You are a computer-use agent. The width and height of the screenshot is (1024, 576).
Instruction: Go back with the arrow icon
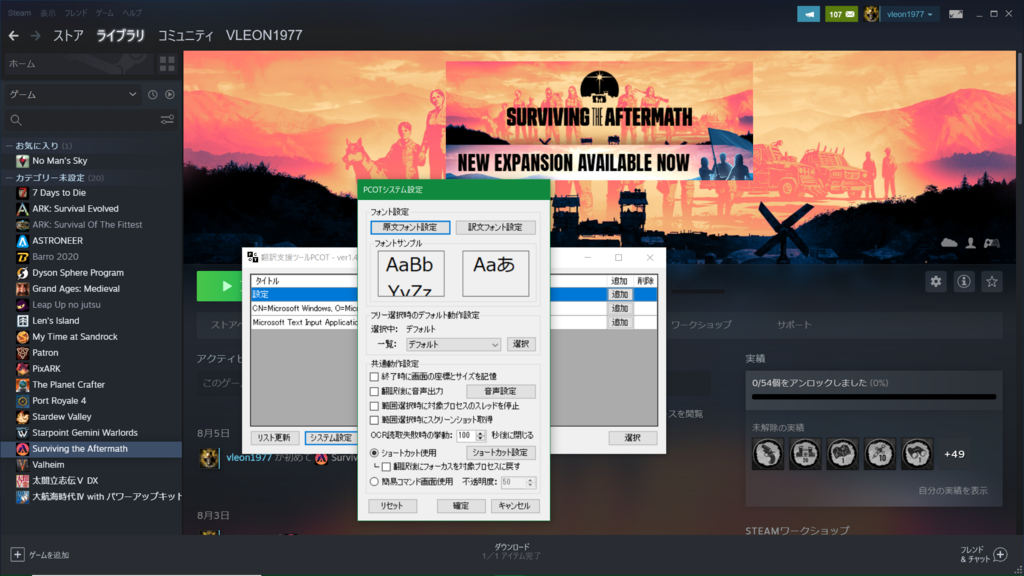13,36
